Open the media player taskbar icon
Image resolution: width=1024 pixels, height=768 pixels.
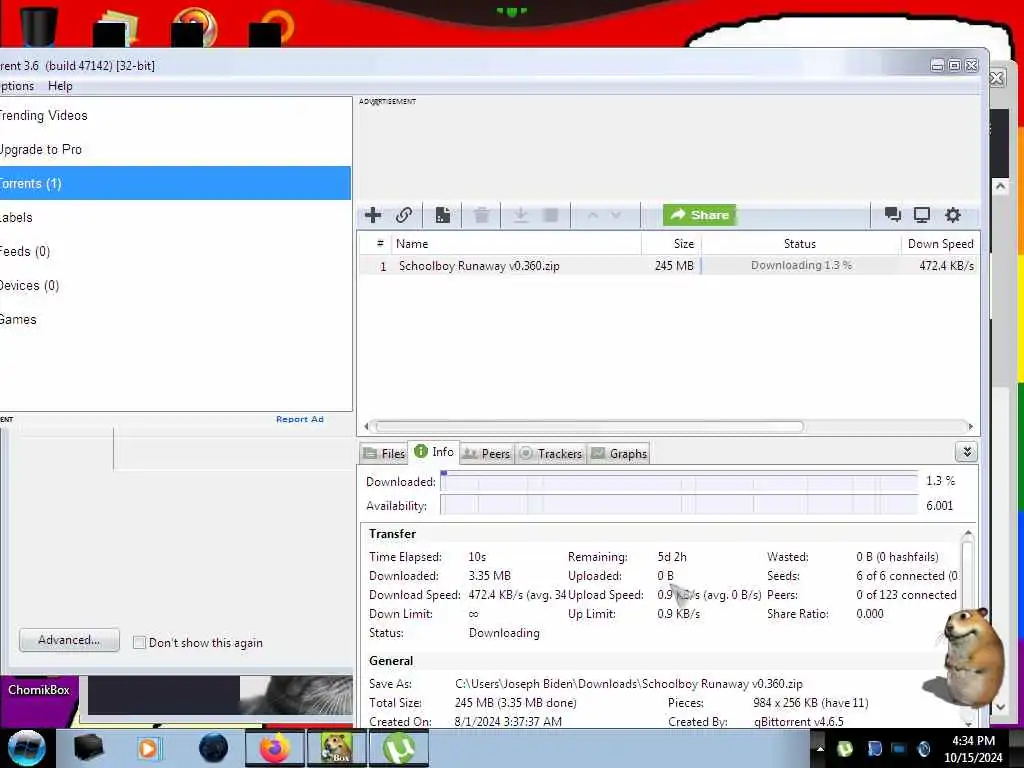[148, 748]
